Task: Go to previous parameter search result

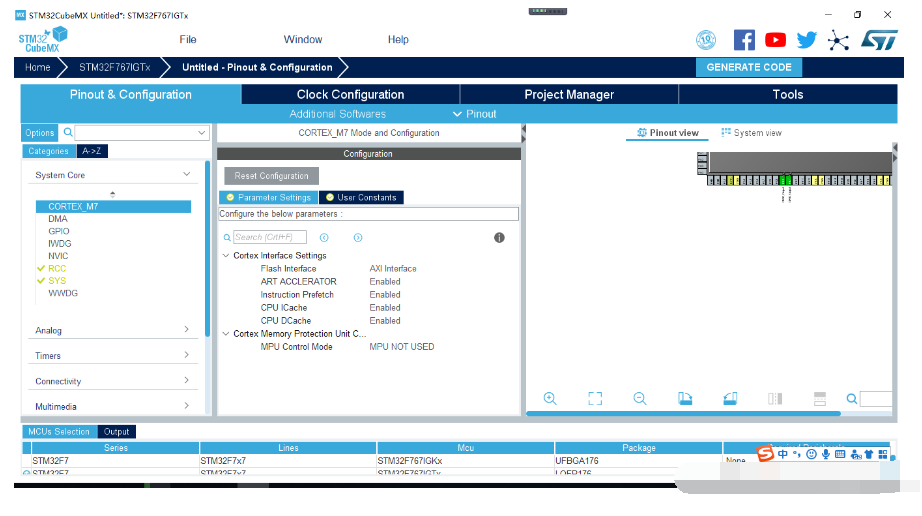Action: pyautogui.click(x=324, y=237)
